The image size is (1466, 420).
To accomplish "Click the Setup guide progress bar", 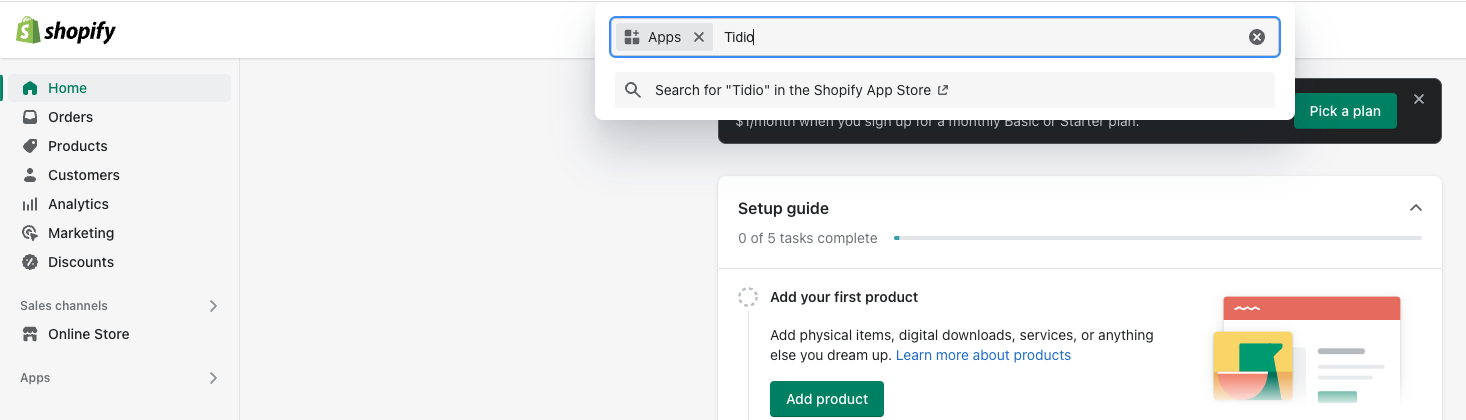I will [x=1158, y=238].
